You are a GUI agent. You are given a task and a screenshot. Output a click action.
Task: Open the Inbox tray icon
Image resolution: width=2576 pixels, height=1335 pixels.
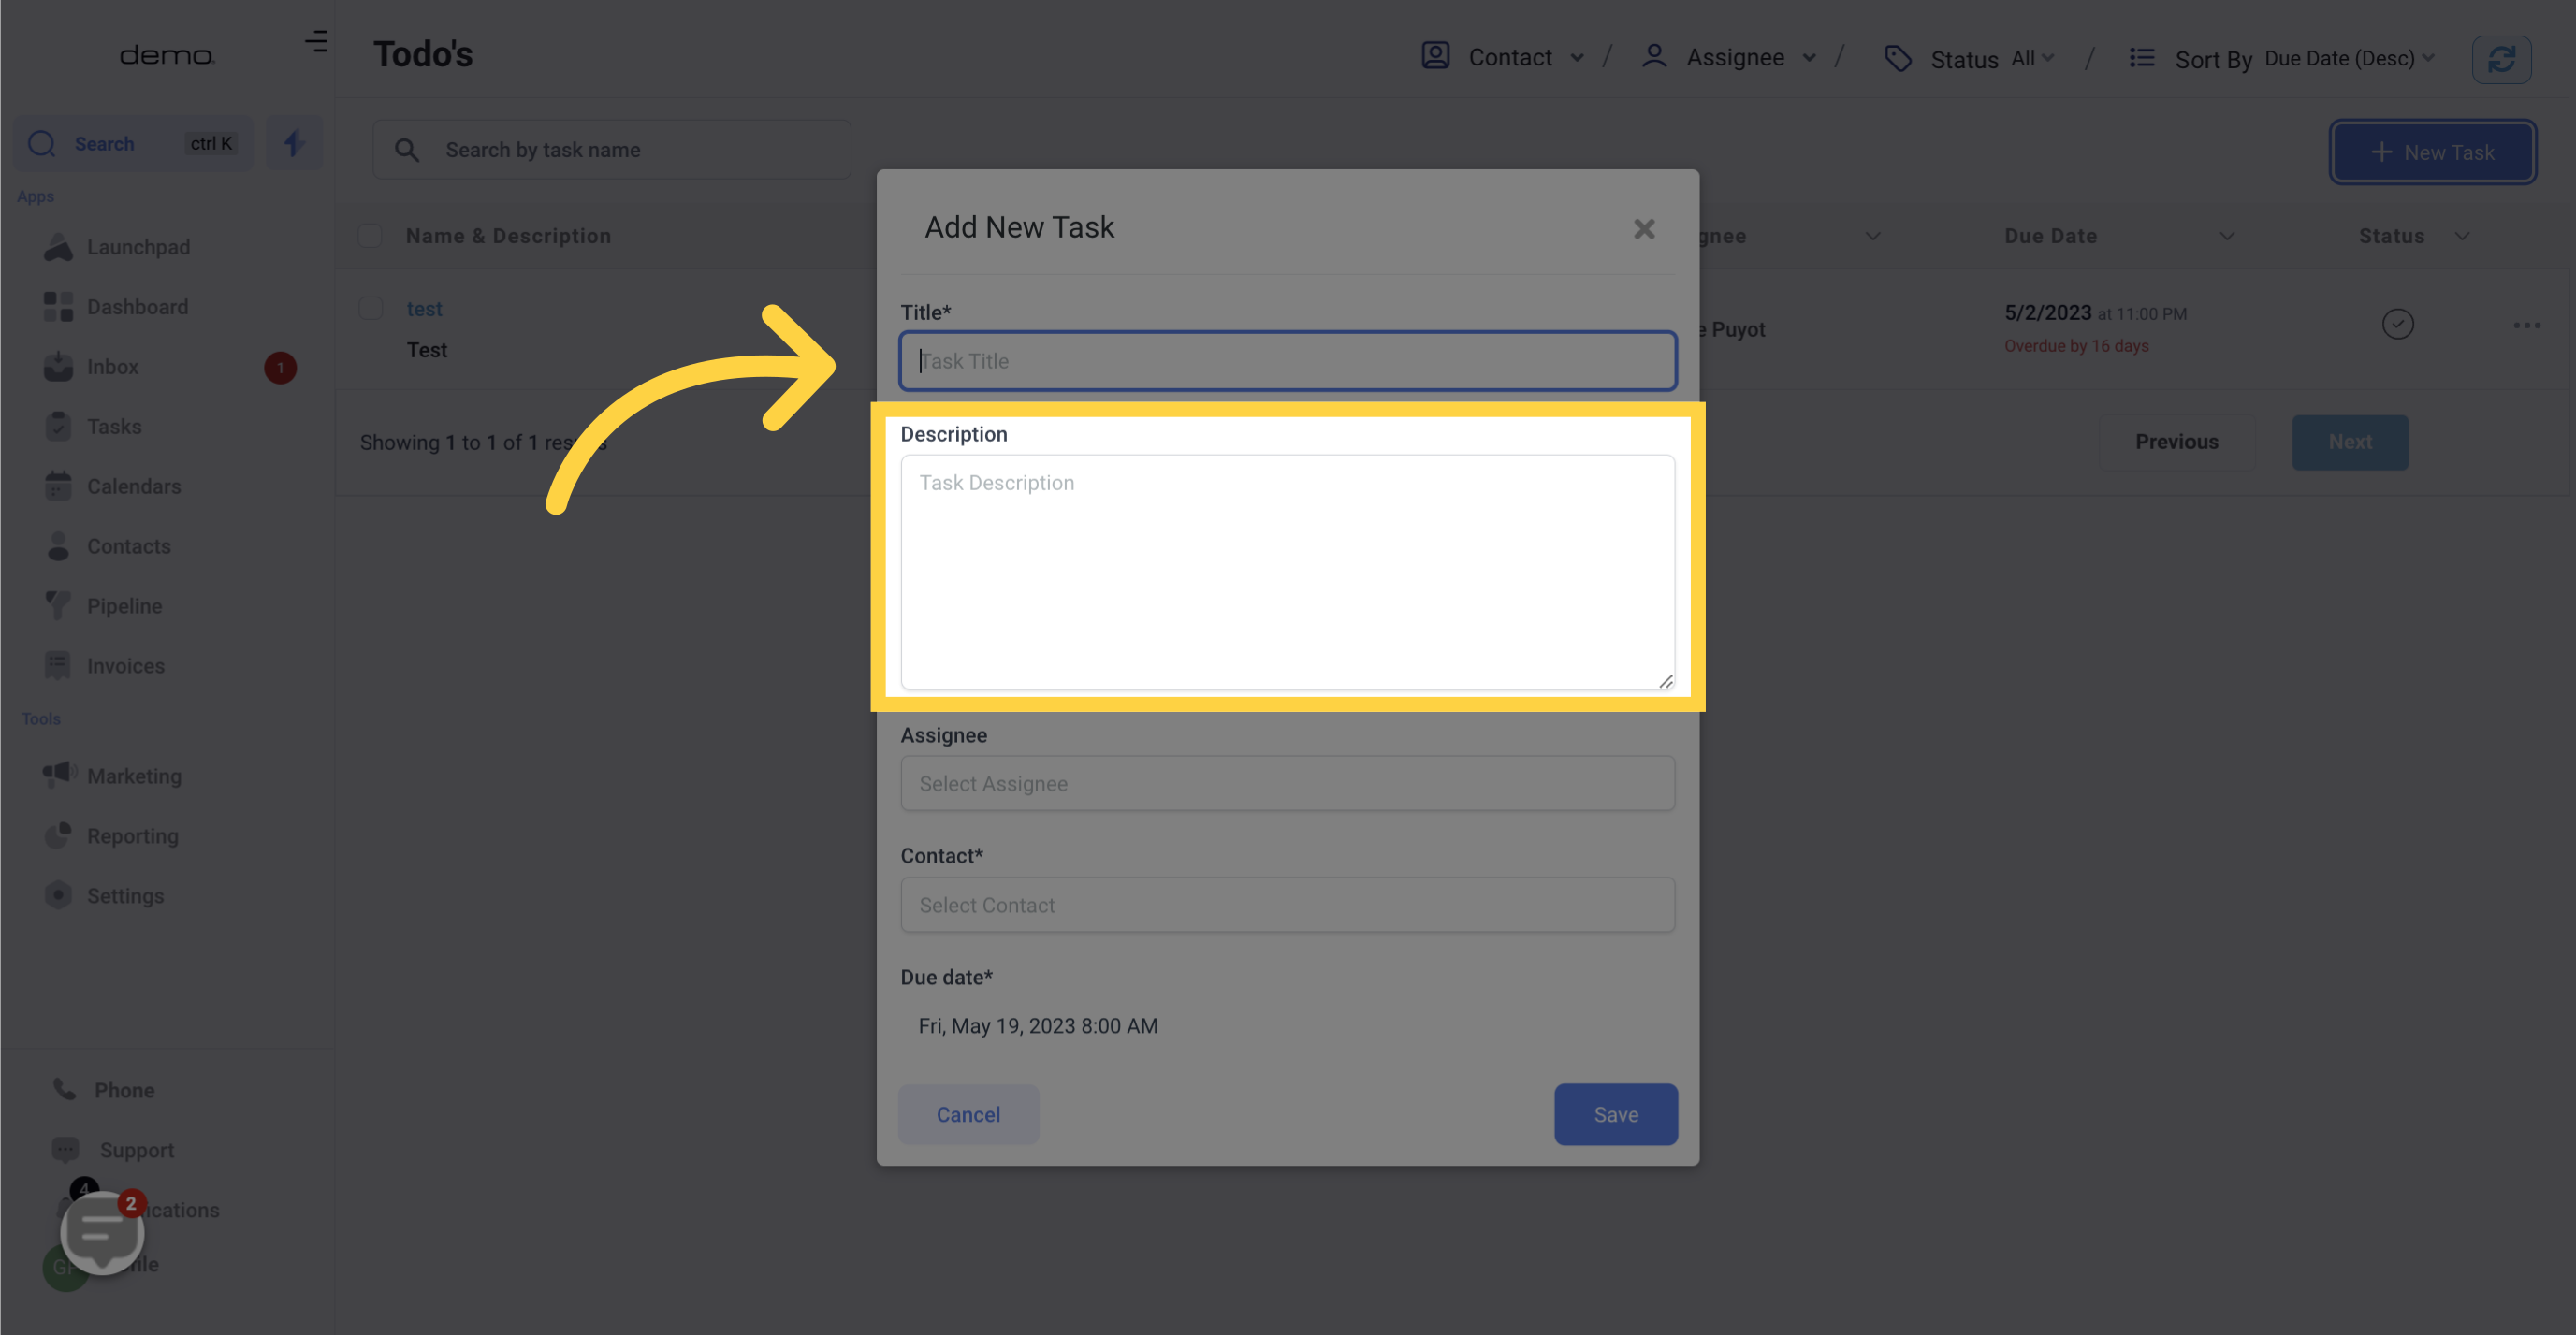58,367
